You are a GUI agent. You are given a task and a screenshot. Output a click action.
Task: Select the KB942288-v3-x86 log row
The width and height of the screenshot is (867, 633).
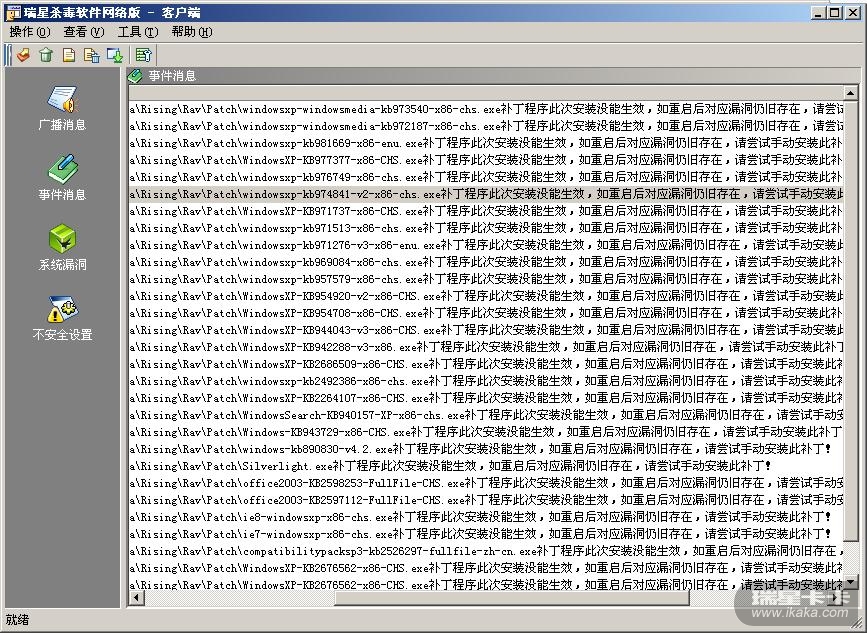click(x=486, y=347)
